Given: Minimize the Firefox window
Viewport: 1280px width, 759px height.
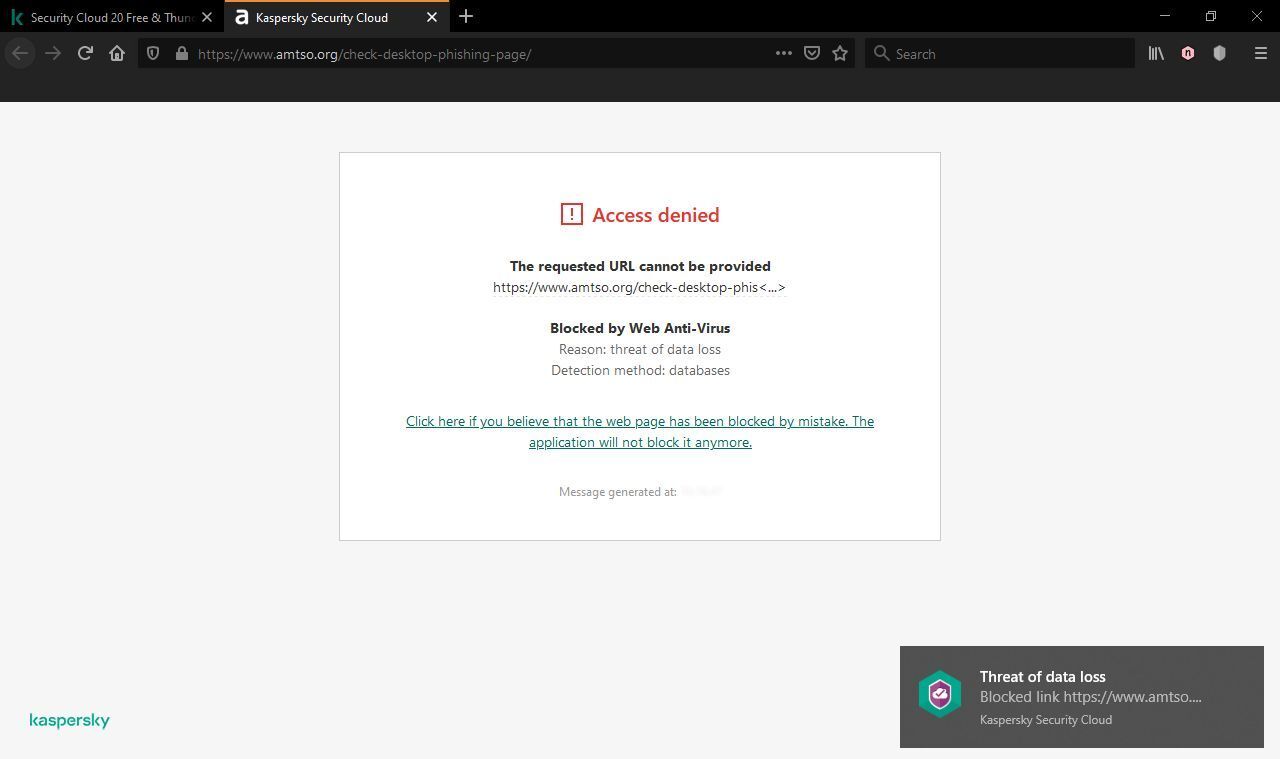Looking at the screenshot, I should click(1164, 16).
